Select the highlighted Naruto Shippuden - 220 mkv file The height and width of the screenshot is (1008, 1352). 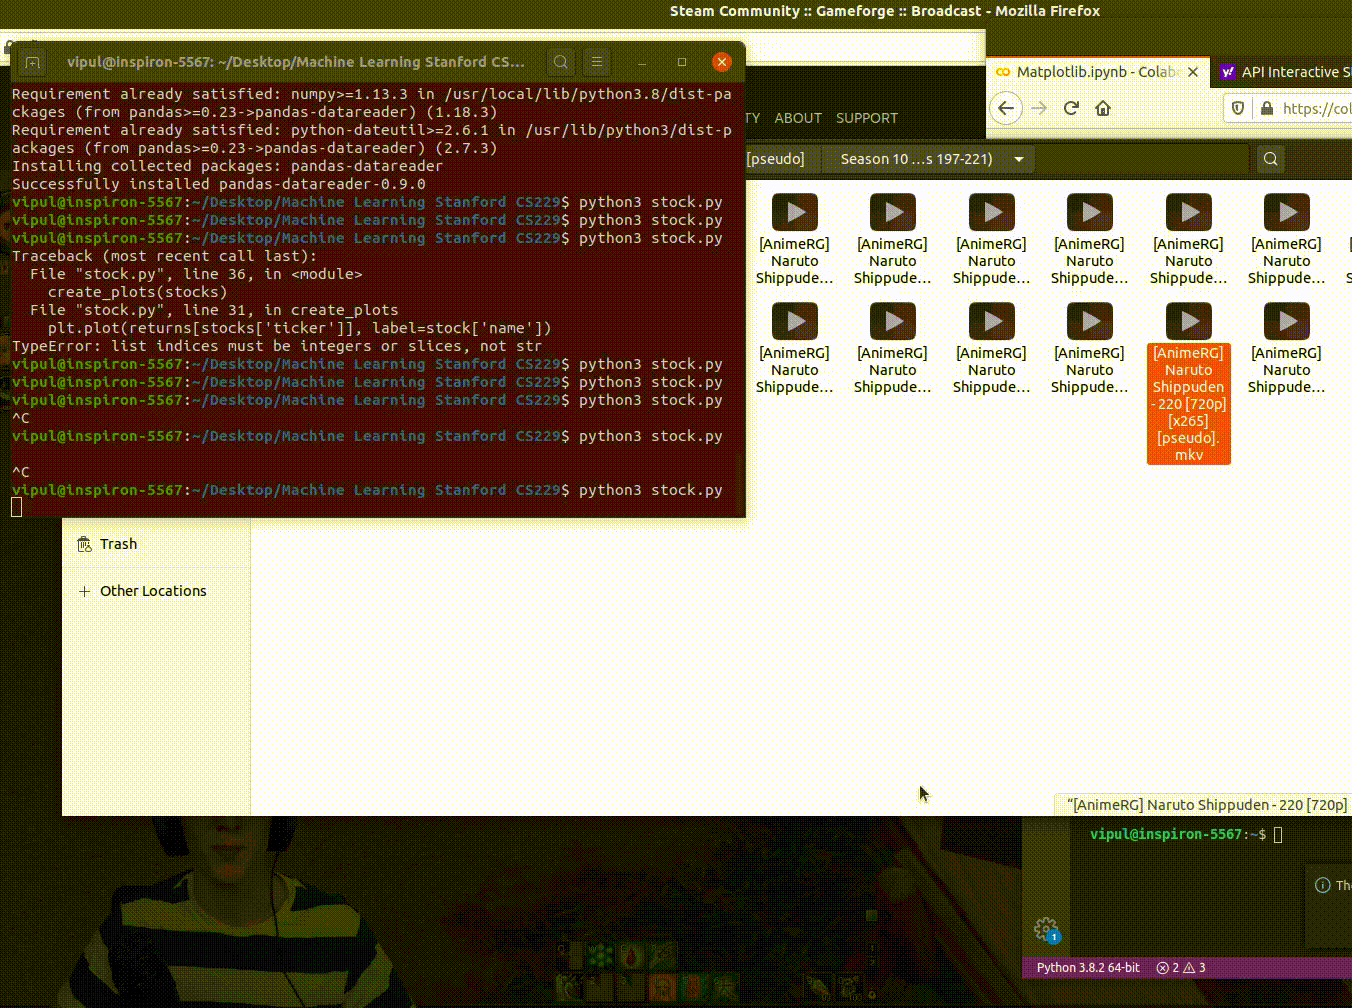(x=1188, y=385)
